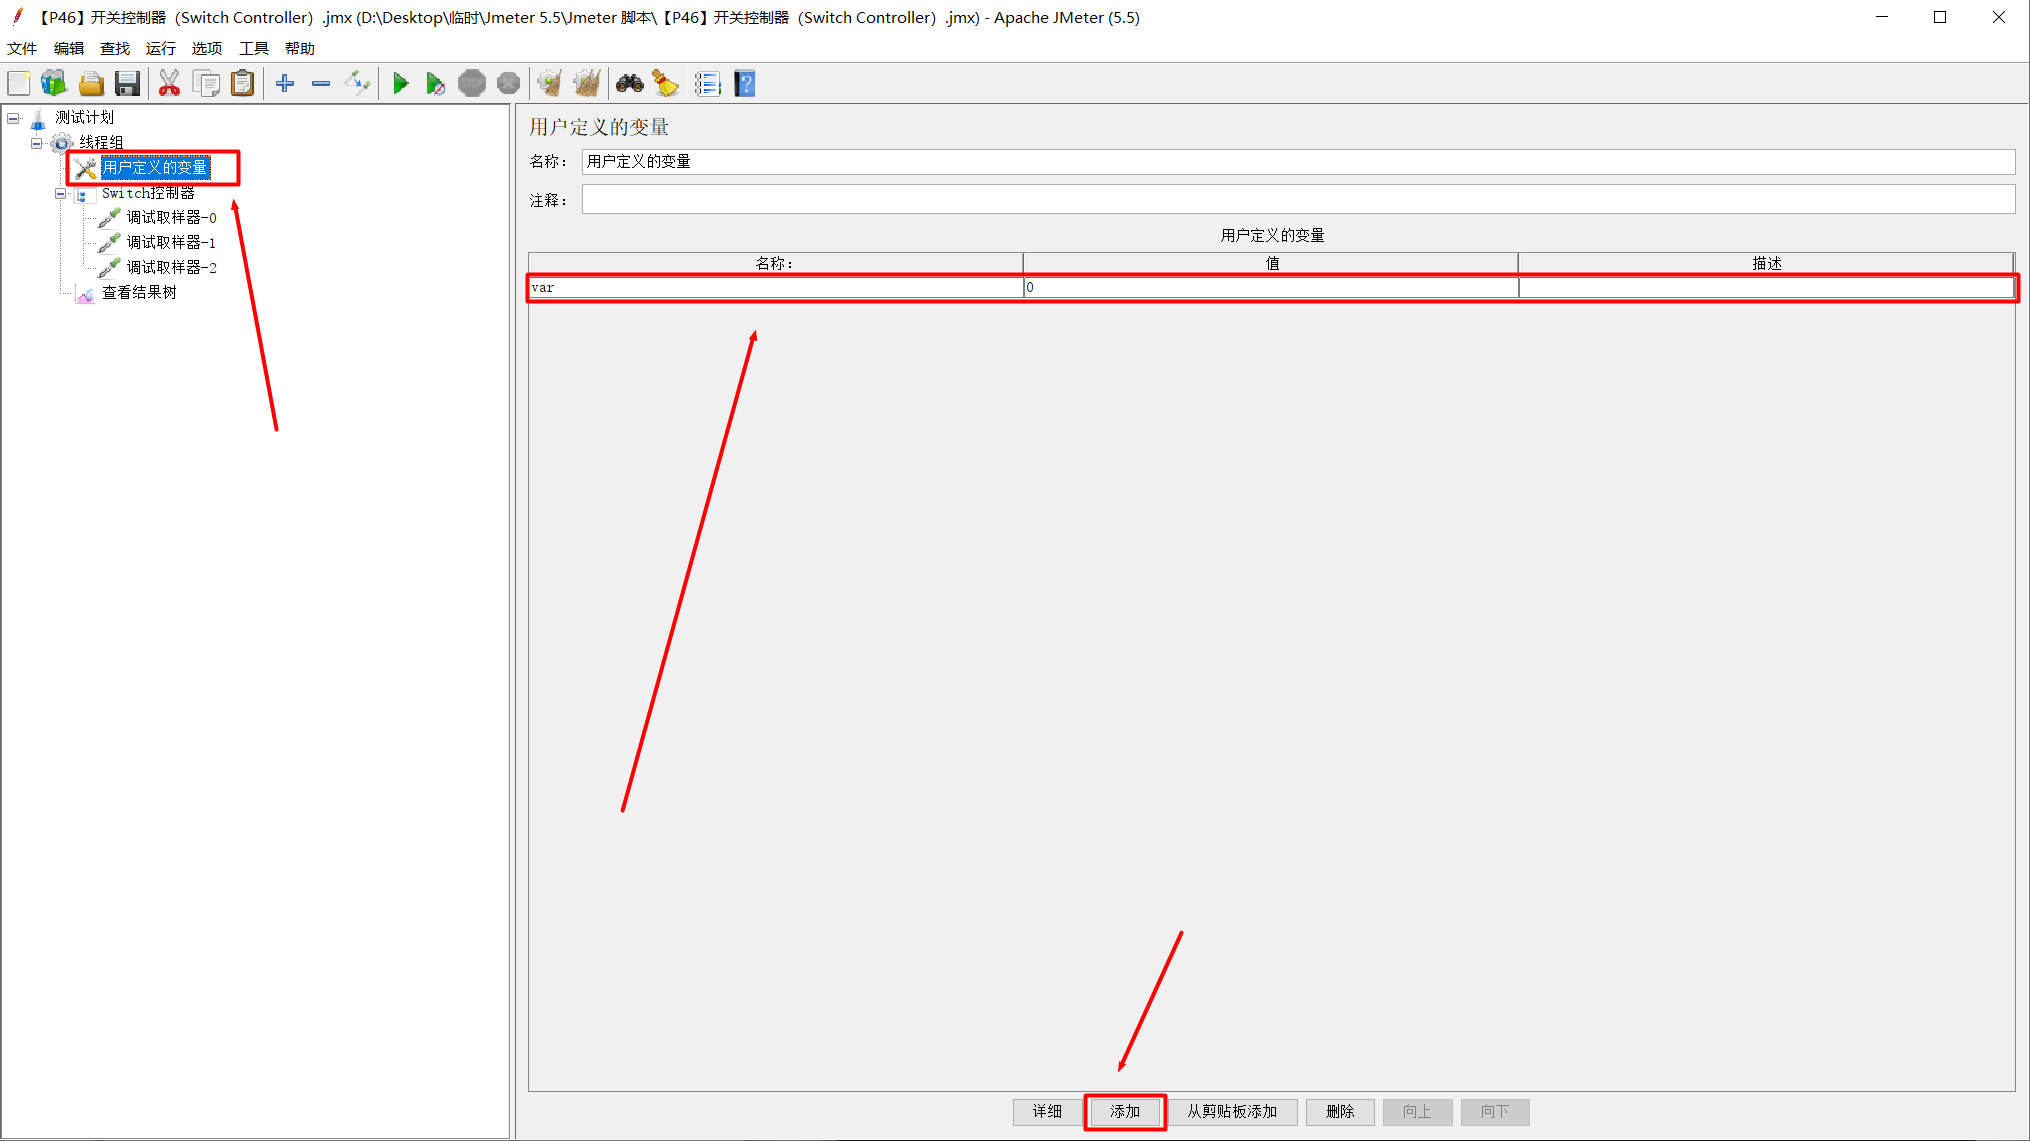The image size is (2030, 1141).
Task: Click the 值 column header
Action: click(x=1271, y=263)
